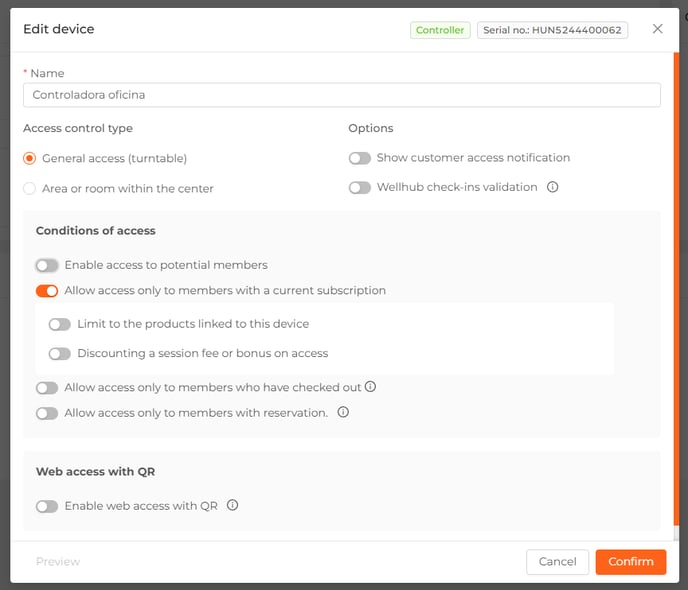Click the orange dialog scrollbar
Image resolution: width=688 pixels, height=590 pixels.
tap(676, 290)
